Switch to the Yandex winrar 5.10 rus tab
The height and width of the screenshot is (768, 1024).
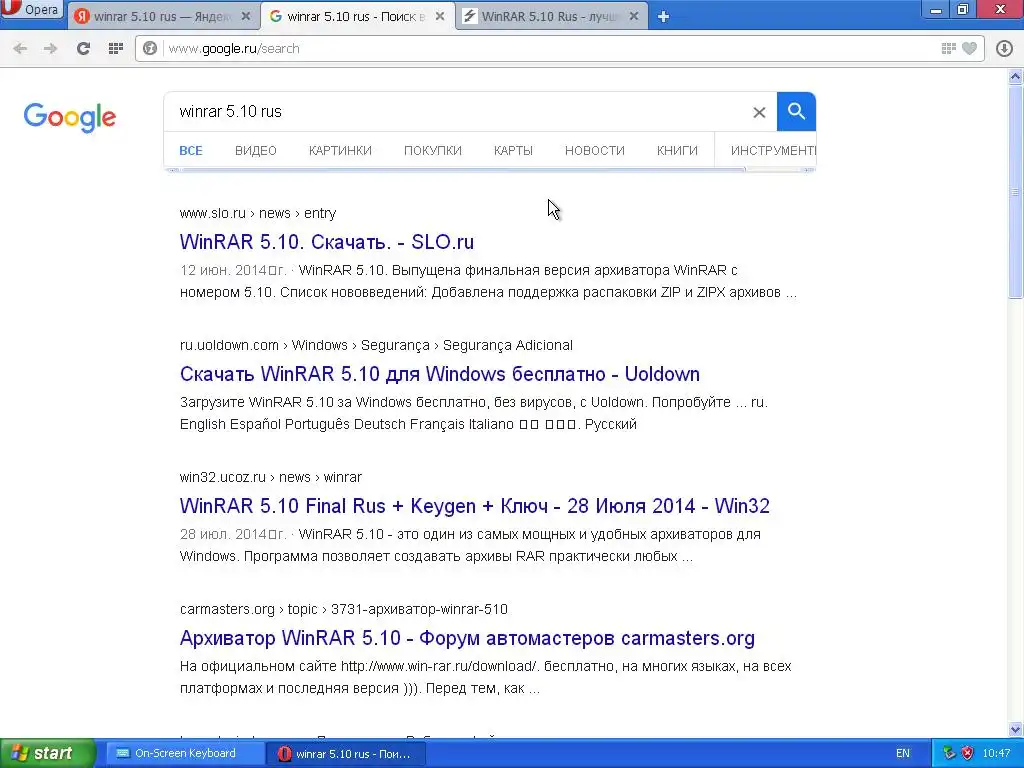pyautogui.click(x=163, y=16)
